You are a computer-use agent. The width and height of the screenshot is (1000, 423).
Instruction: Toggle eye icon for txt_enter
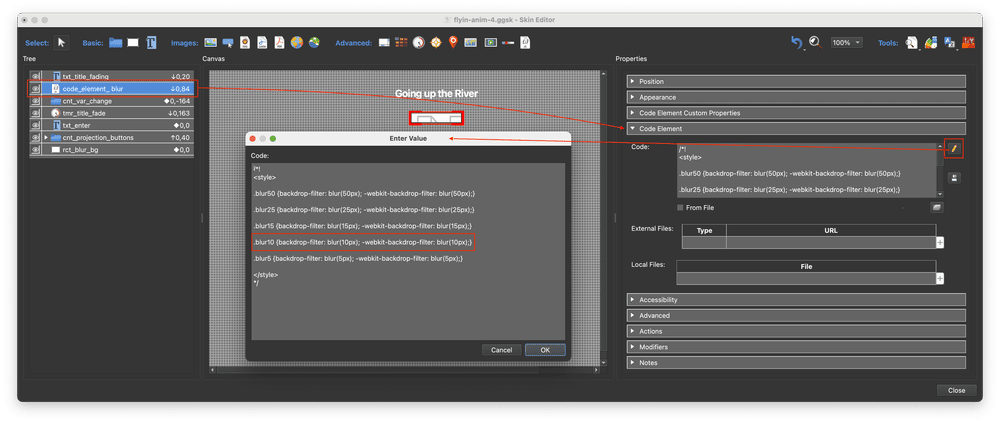[36, 125]
